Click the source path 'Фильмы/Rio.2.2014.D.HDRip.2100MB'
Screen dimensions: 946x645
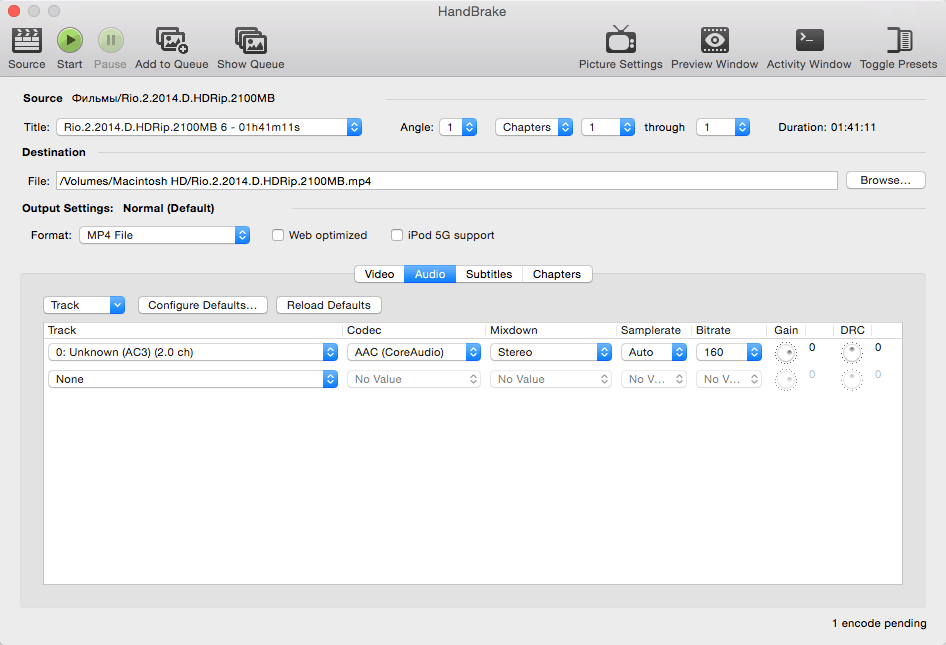(x=174, y=98)
